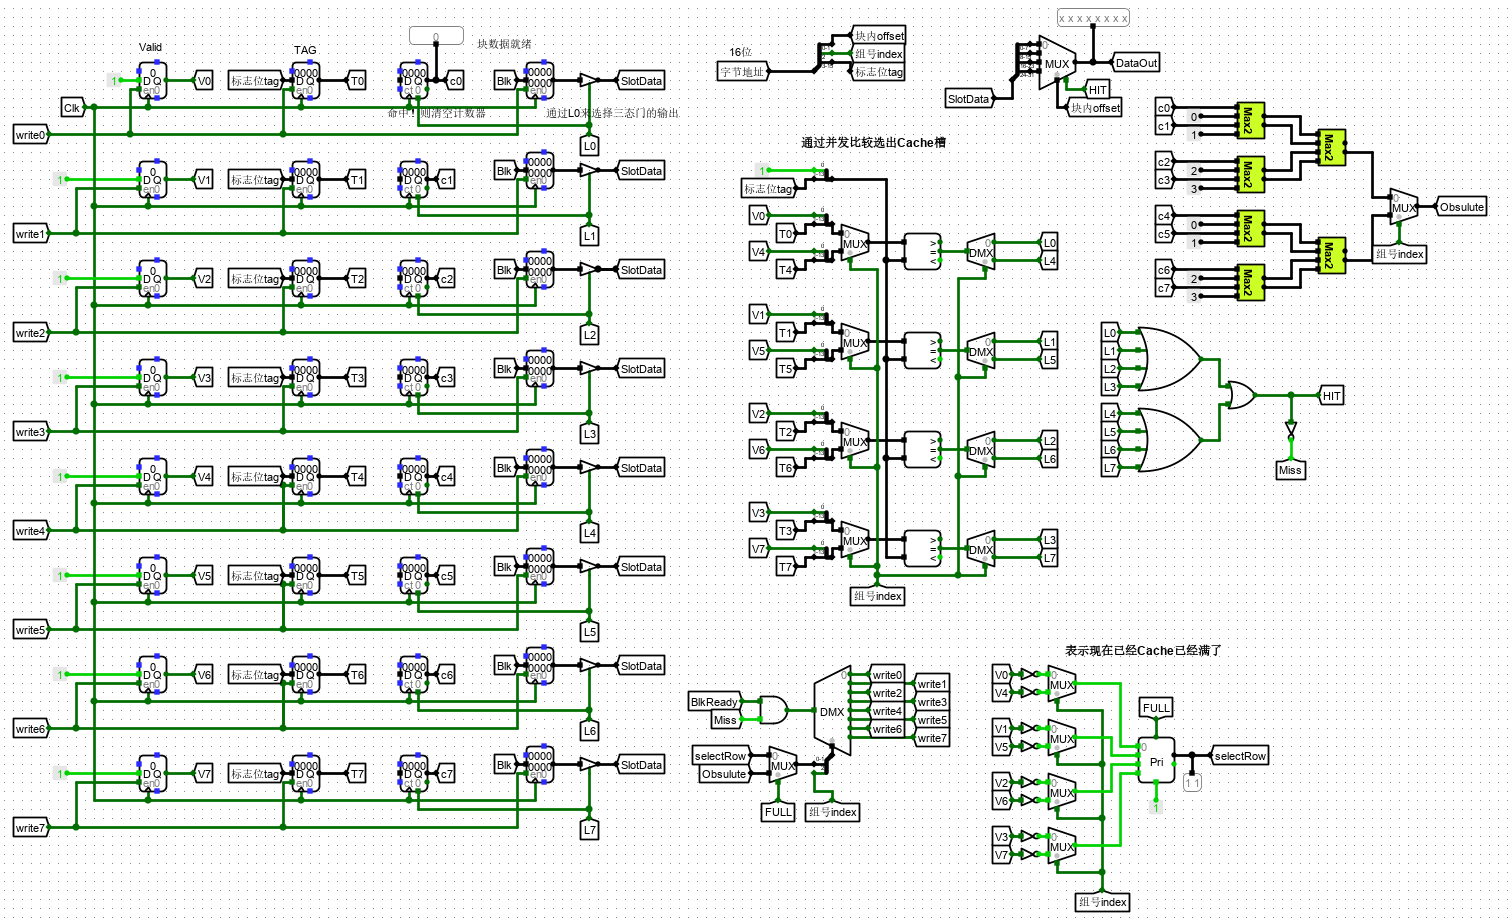Click the FULL tunnel above the Pri encoder
This screenshot has height=920, width=1508.
(1156, 708)
